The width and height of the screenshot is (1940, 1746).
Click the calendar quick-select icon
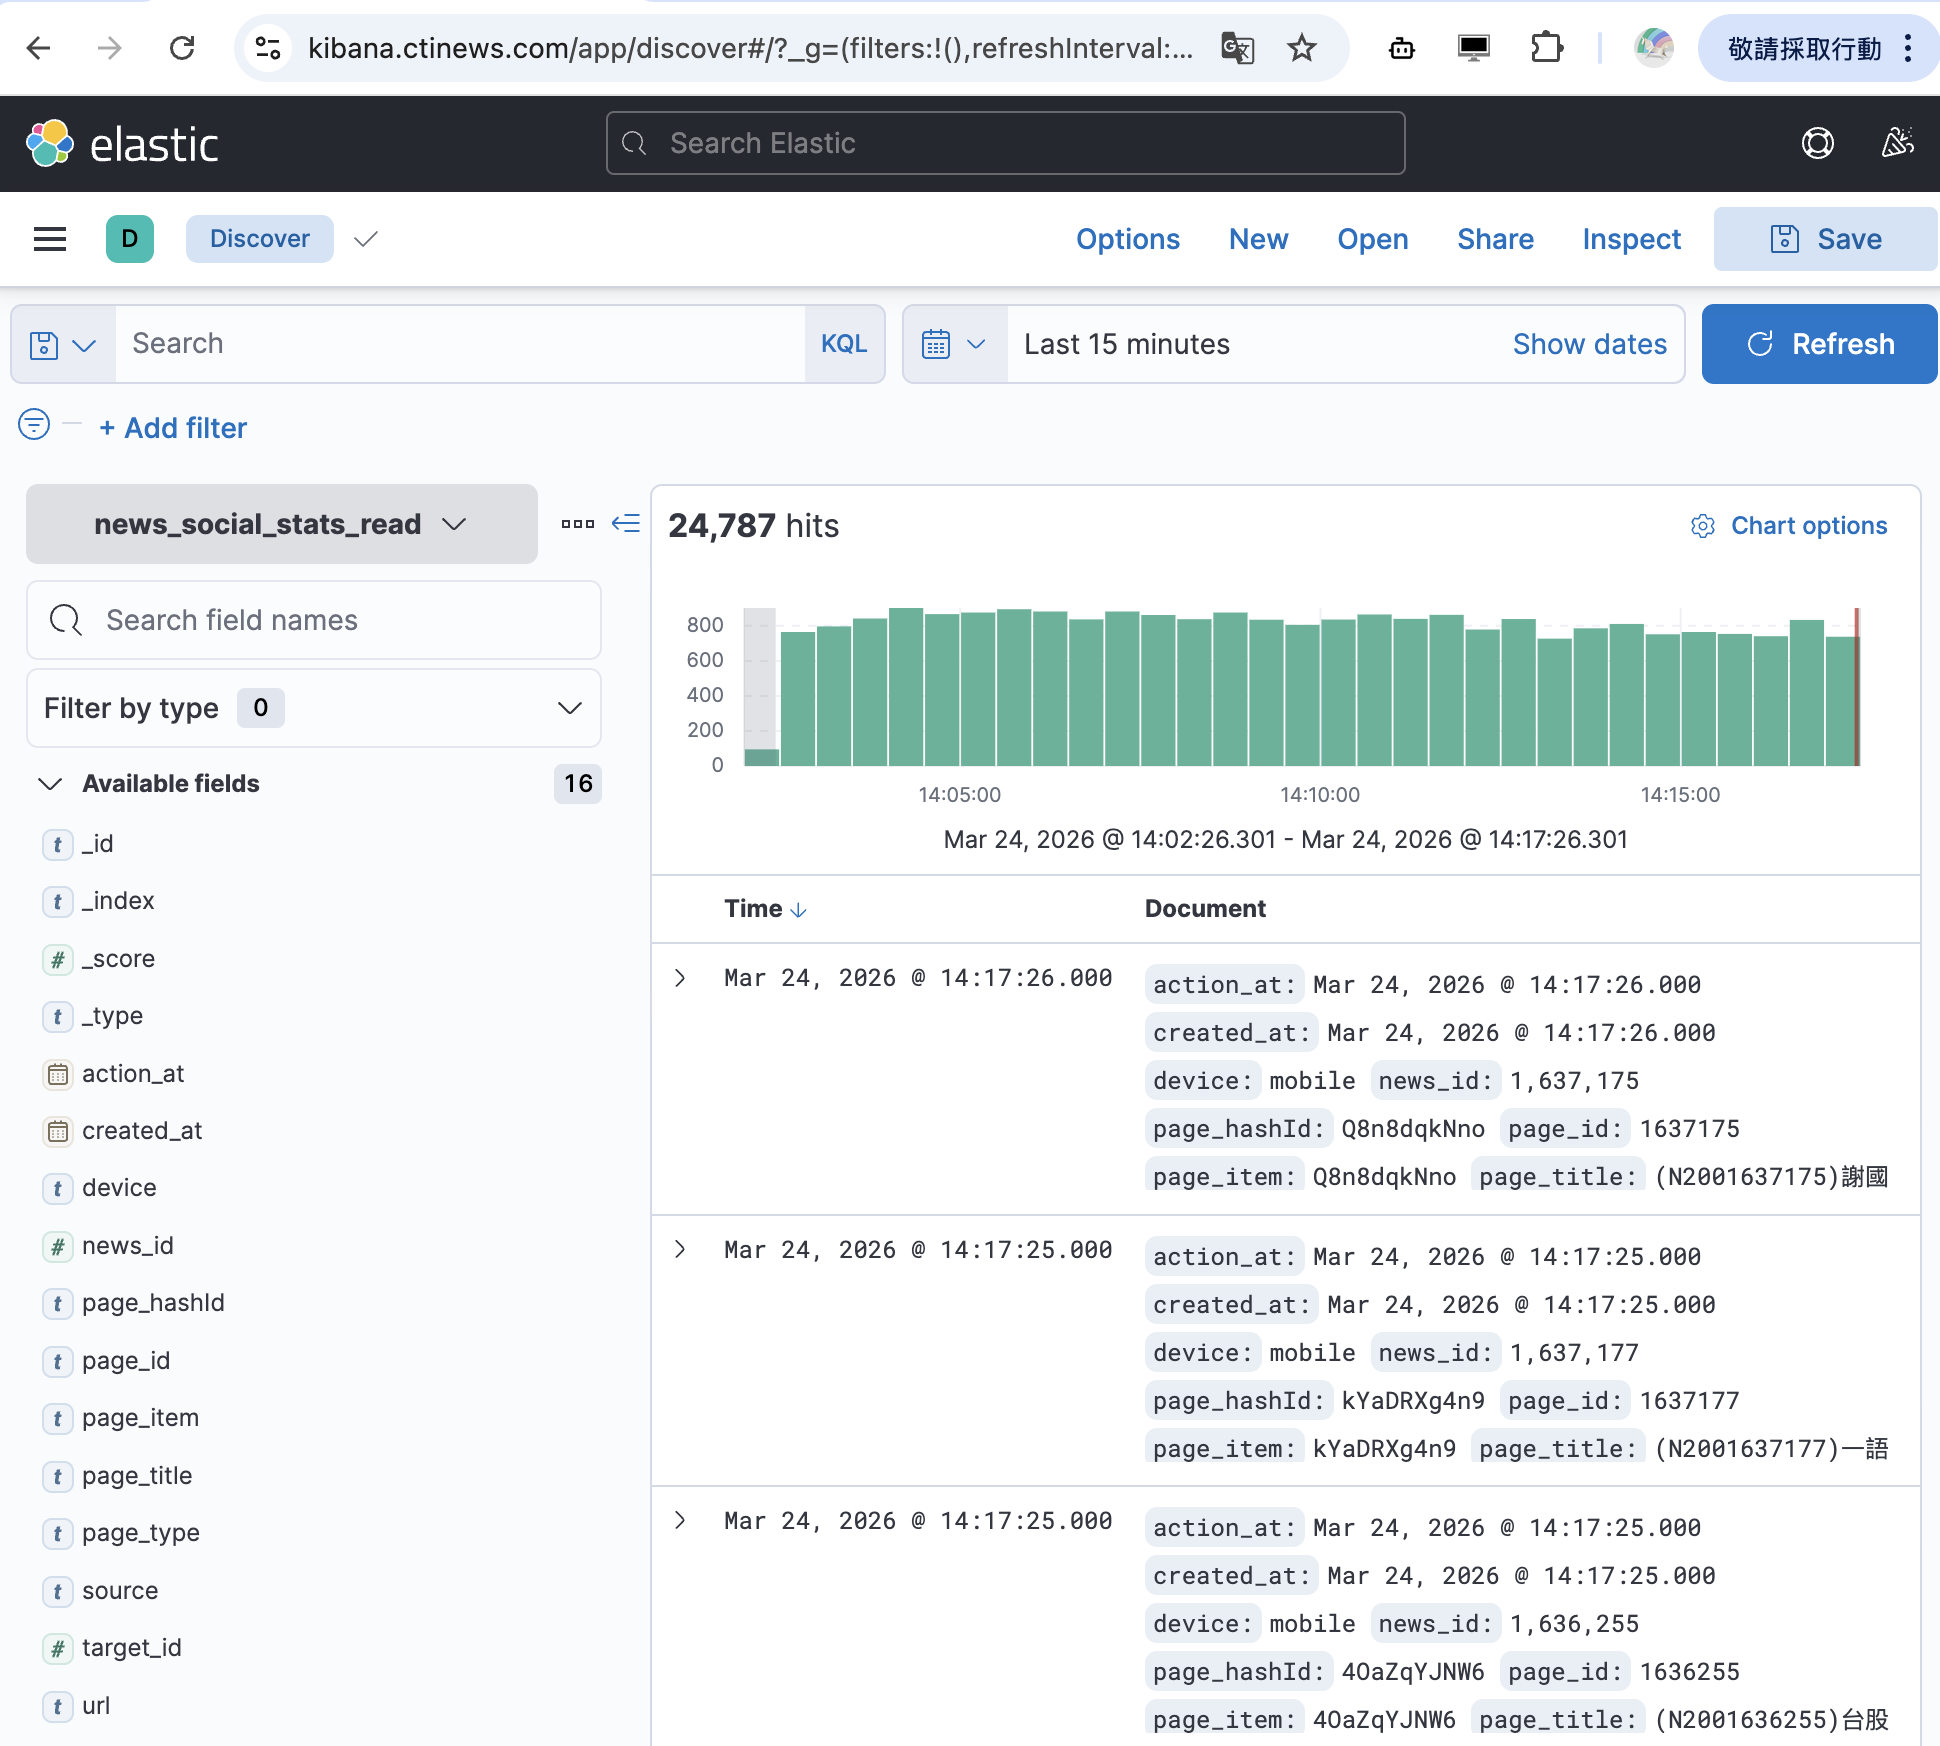click(x=955, y=344)
